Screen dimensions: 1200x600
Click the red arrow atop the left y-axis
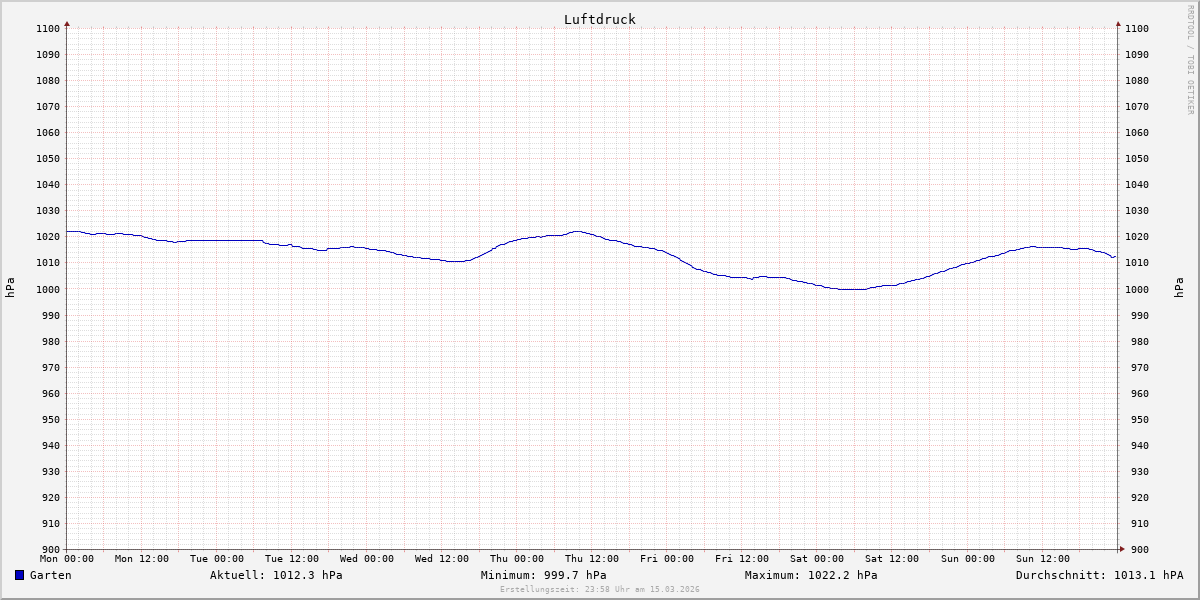67,23
